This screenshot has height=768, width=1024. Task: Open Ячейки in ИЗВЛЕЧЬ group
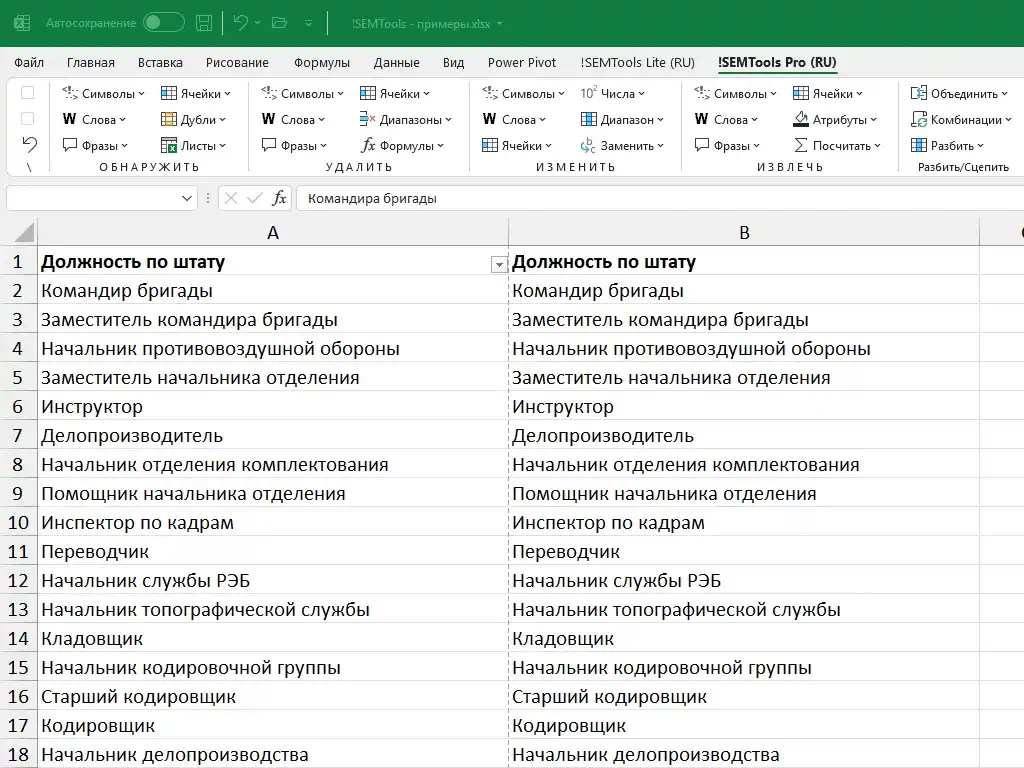pos(828,93)
